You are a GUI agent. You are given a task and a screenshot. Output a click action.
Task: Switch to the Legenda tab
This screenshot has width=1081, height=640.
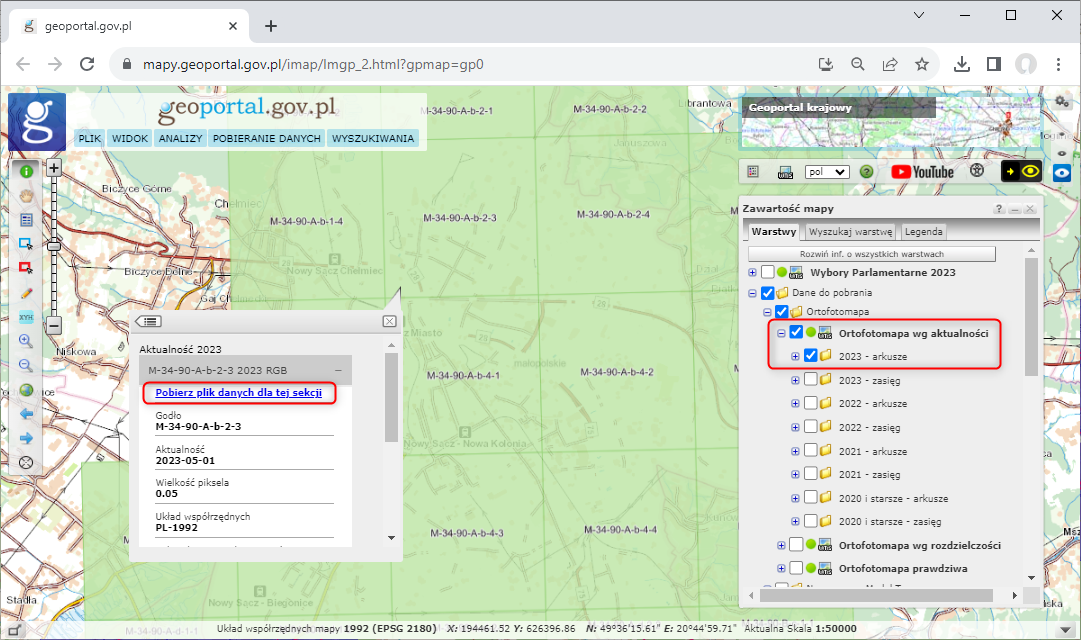point(923,232)
